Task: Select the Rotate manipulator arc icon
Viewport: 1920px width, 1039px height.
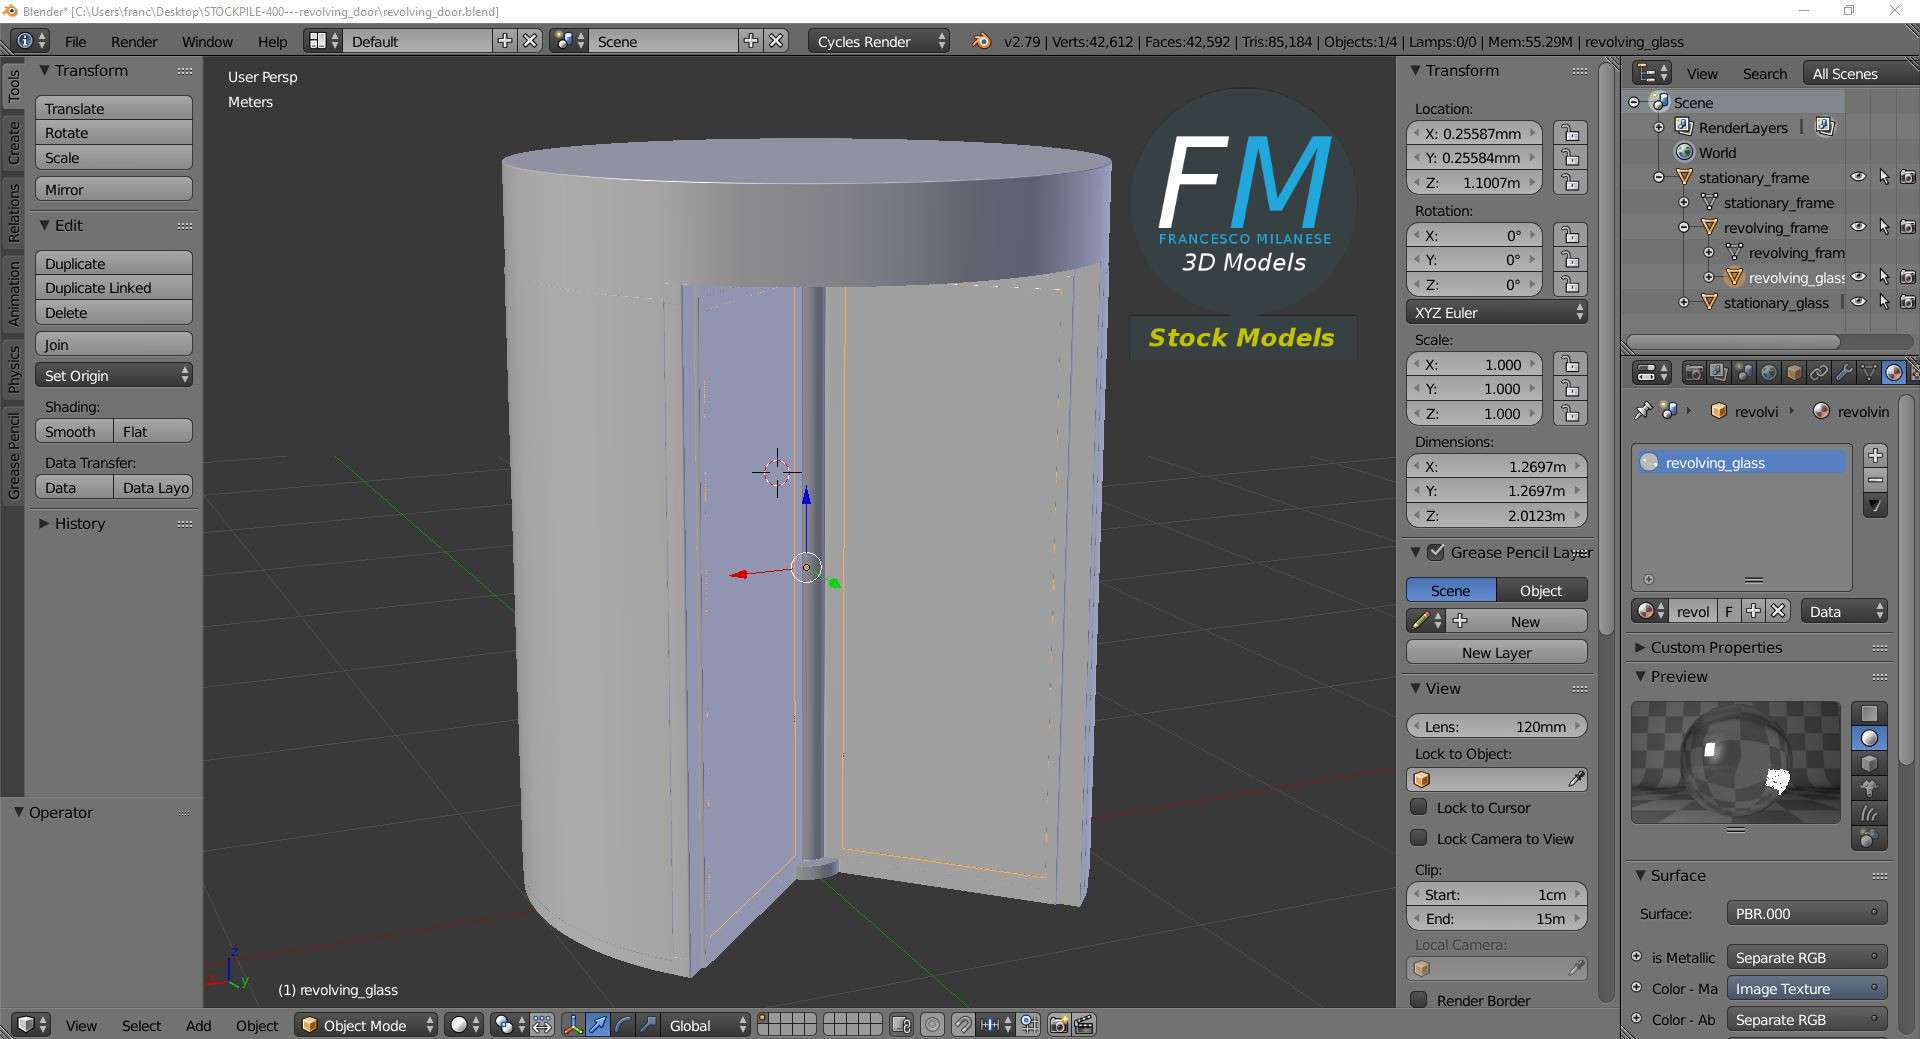Action: pyautogui.click(x=623, y=1025)
